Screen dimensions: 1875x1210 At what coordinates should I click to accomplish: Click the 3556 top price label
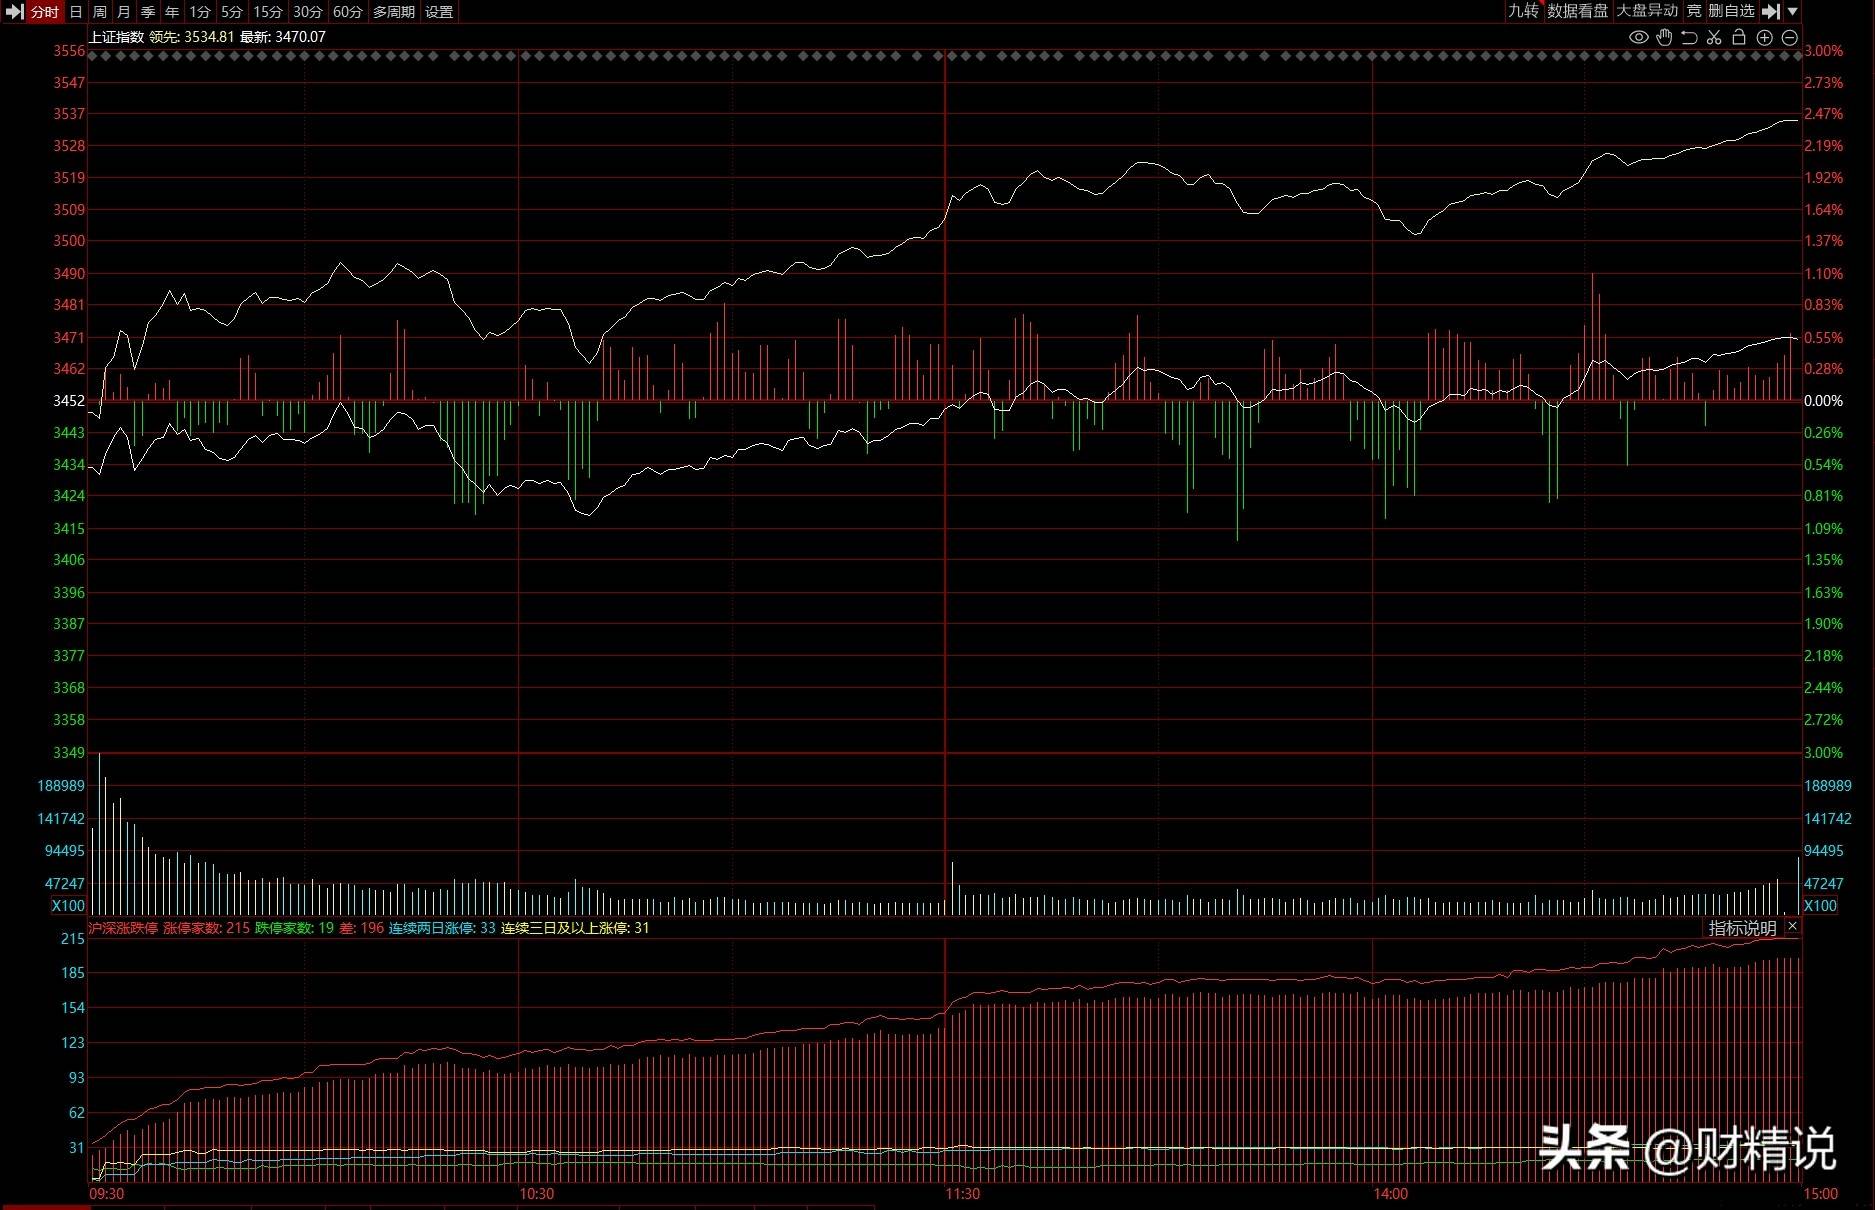point(69,51)
